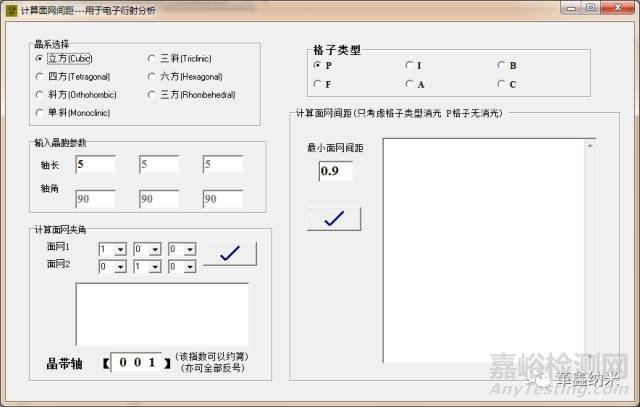This screenshot has width=640, height=407.
Task: Click checkmark to calculate plane spacings
Action: (334, 219)
